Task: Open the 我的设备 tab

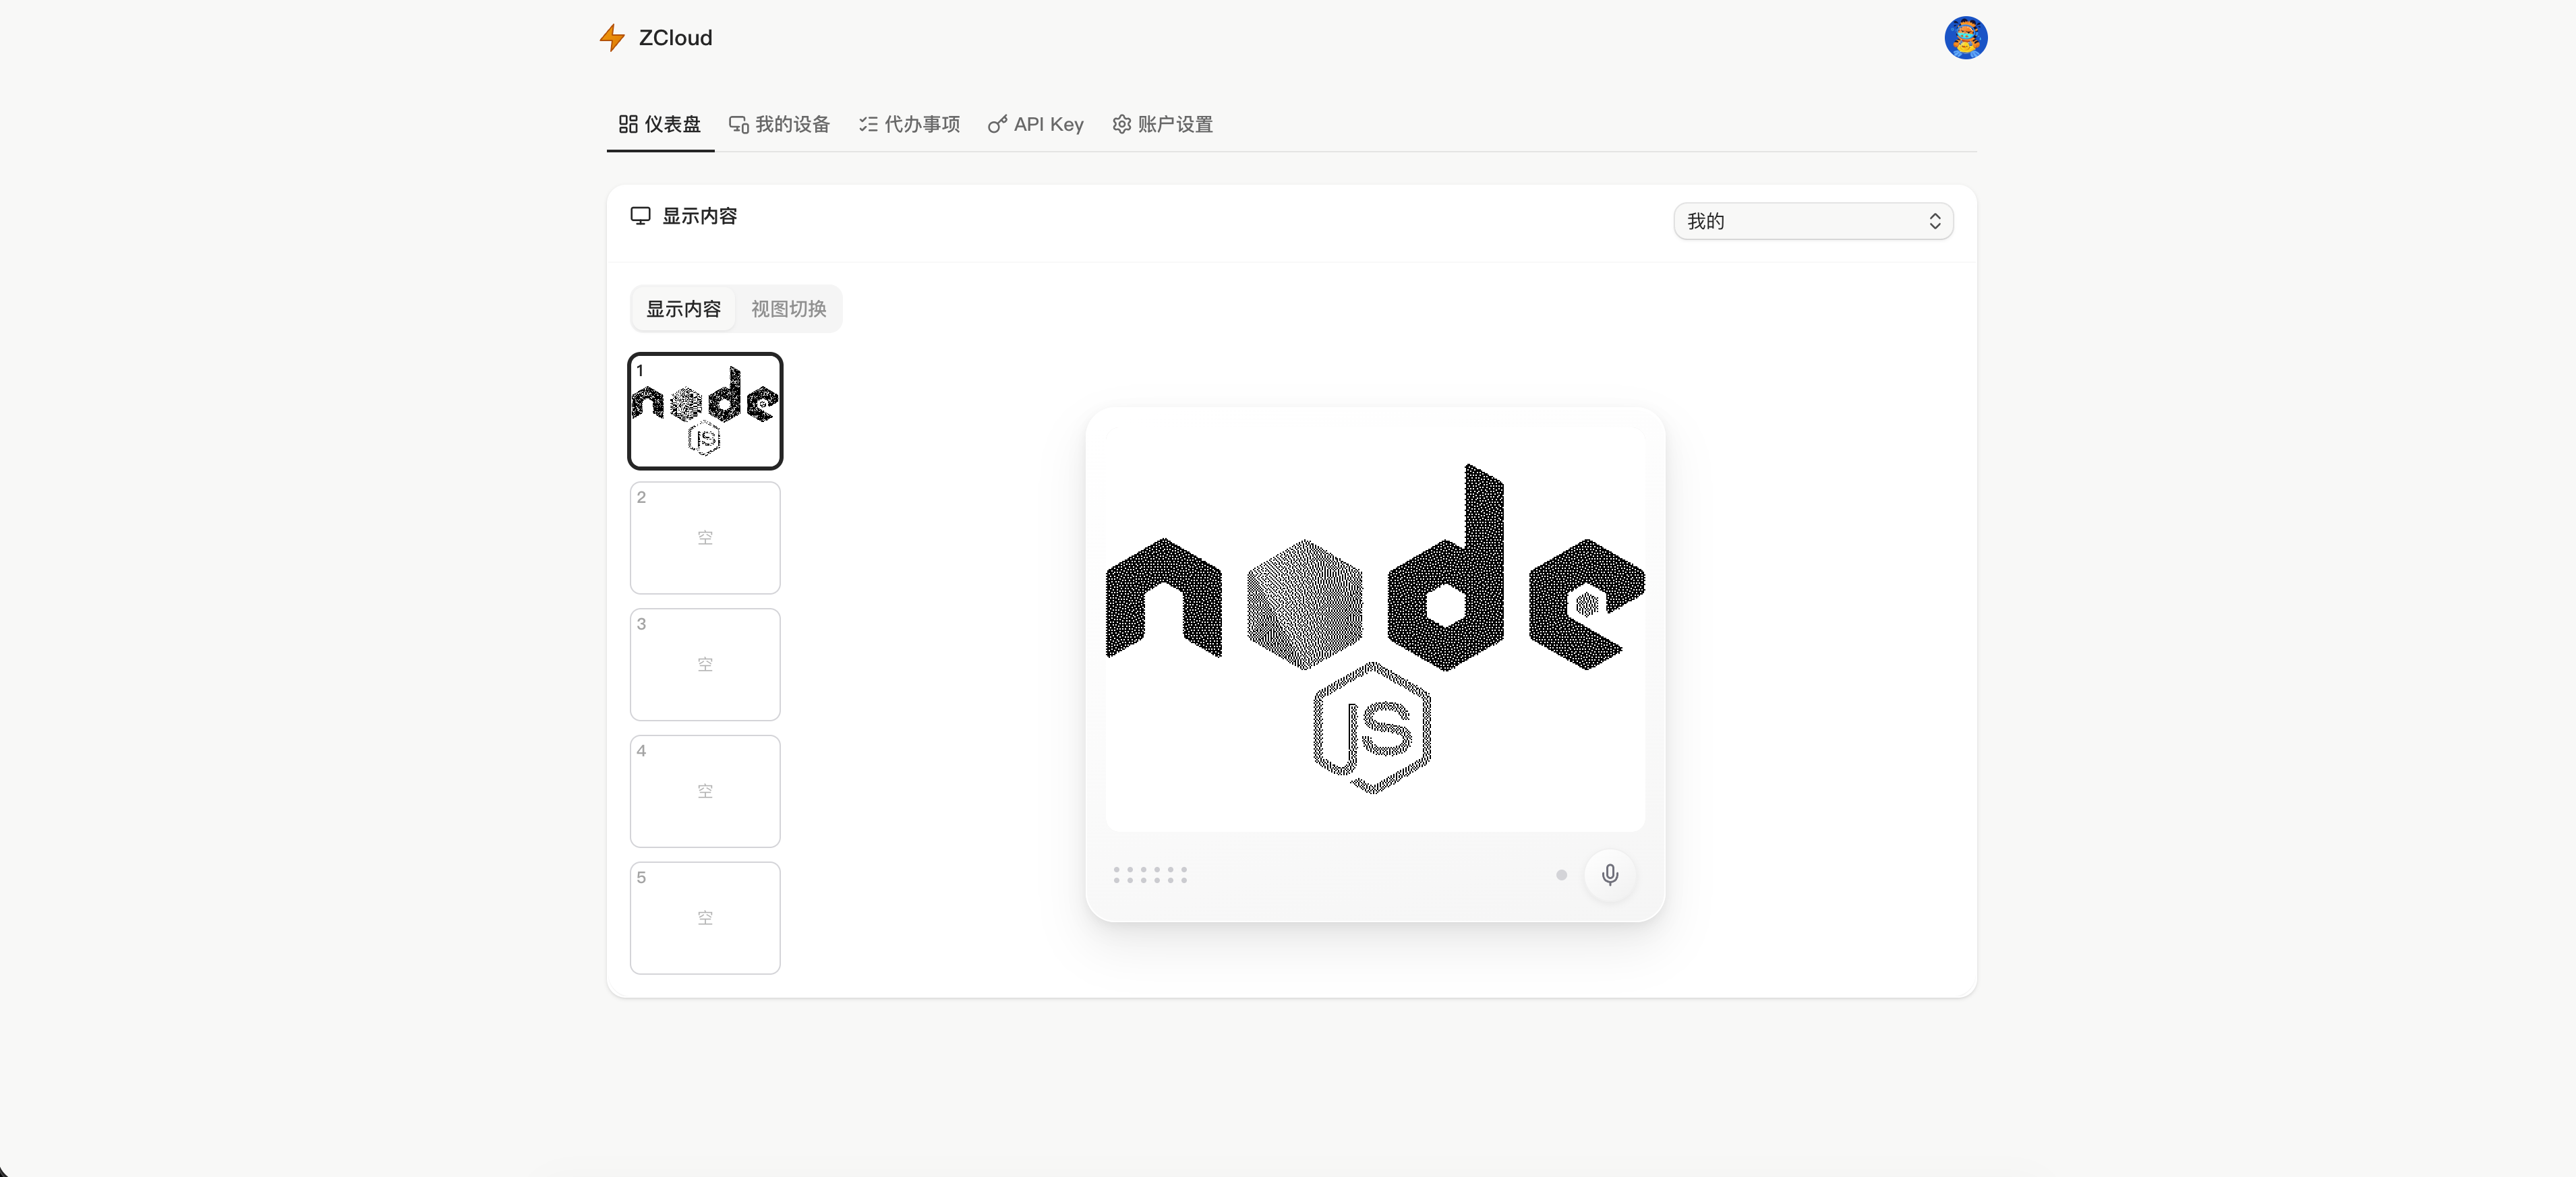Action: point(780,124)
